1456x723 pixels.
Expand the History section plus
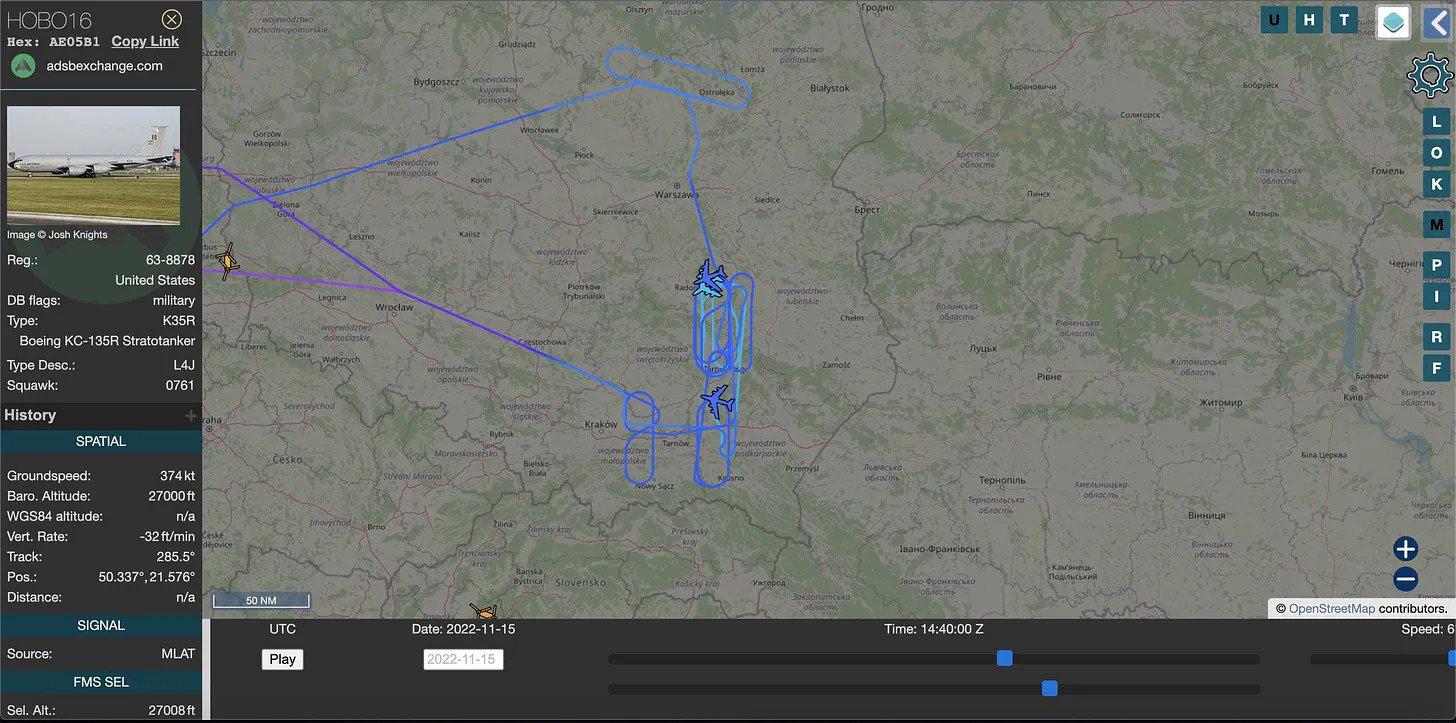[x=191, y=415]
